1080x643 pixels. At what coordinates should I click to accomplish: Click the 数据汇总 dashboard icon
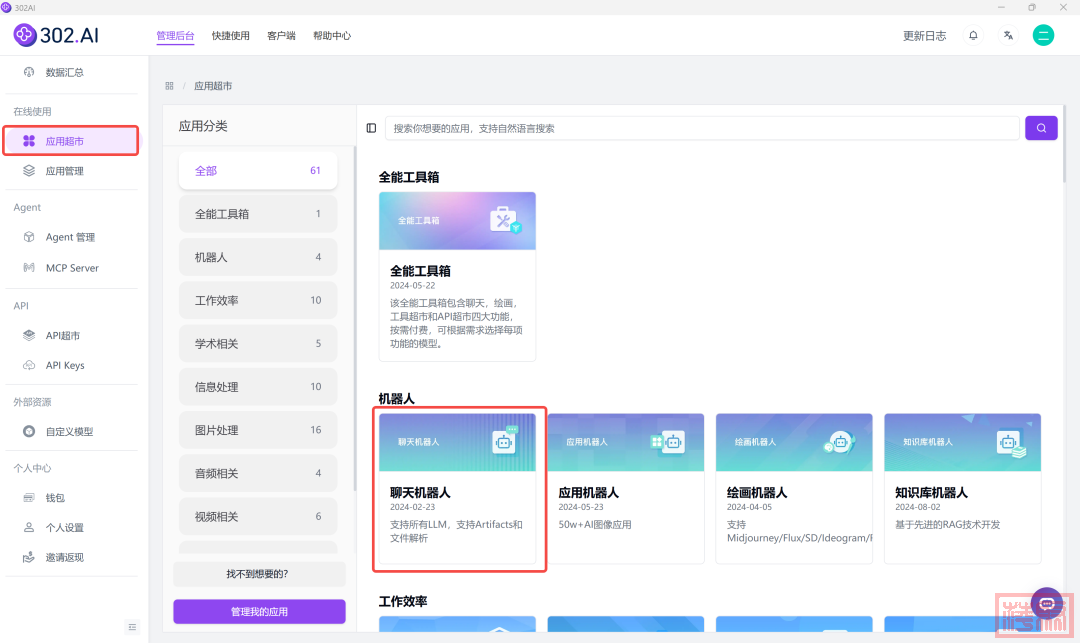[29, 72]
